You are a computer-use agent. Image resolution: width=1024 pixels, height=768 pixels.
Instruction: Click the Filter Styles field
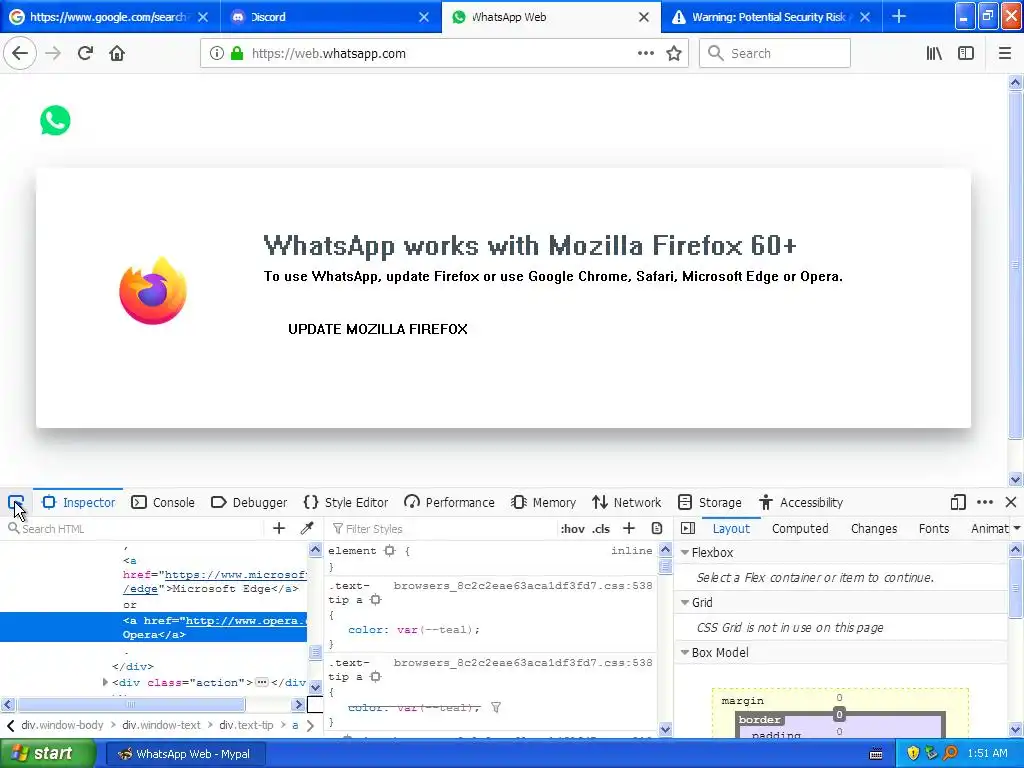[x=444, y=528]
